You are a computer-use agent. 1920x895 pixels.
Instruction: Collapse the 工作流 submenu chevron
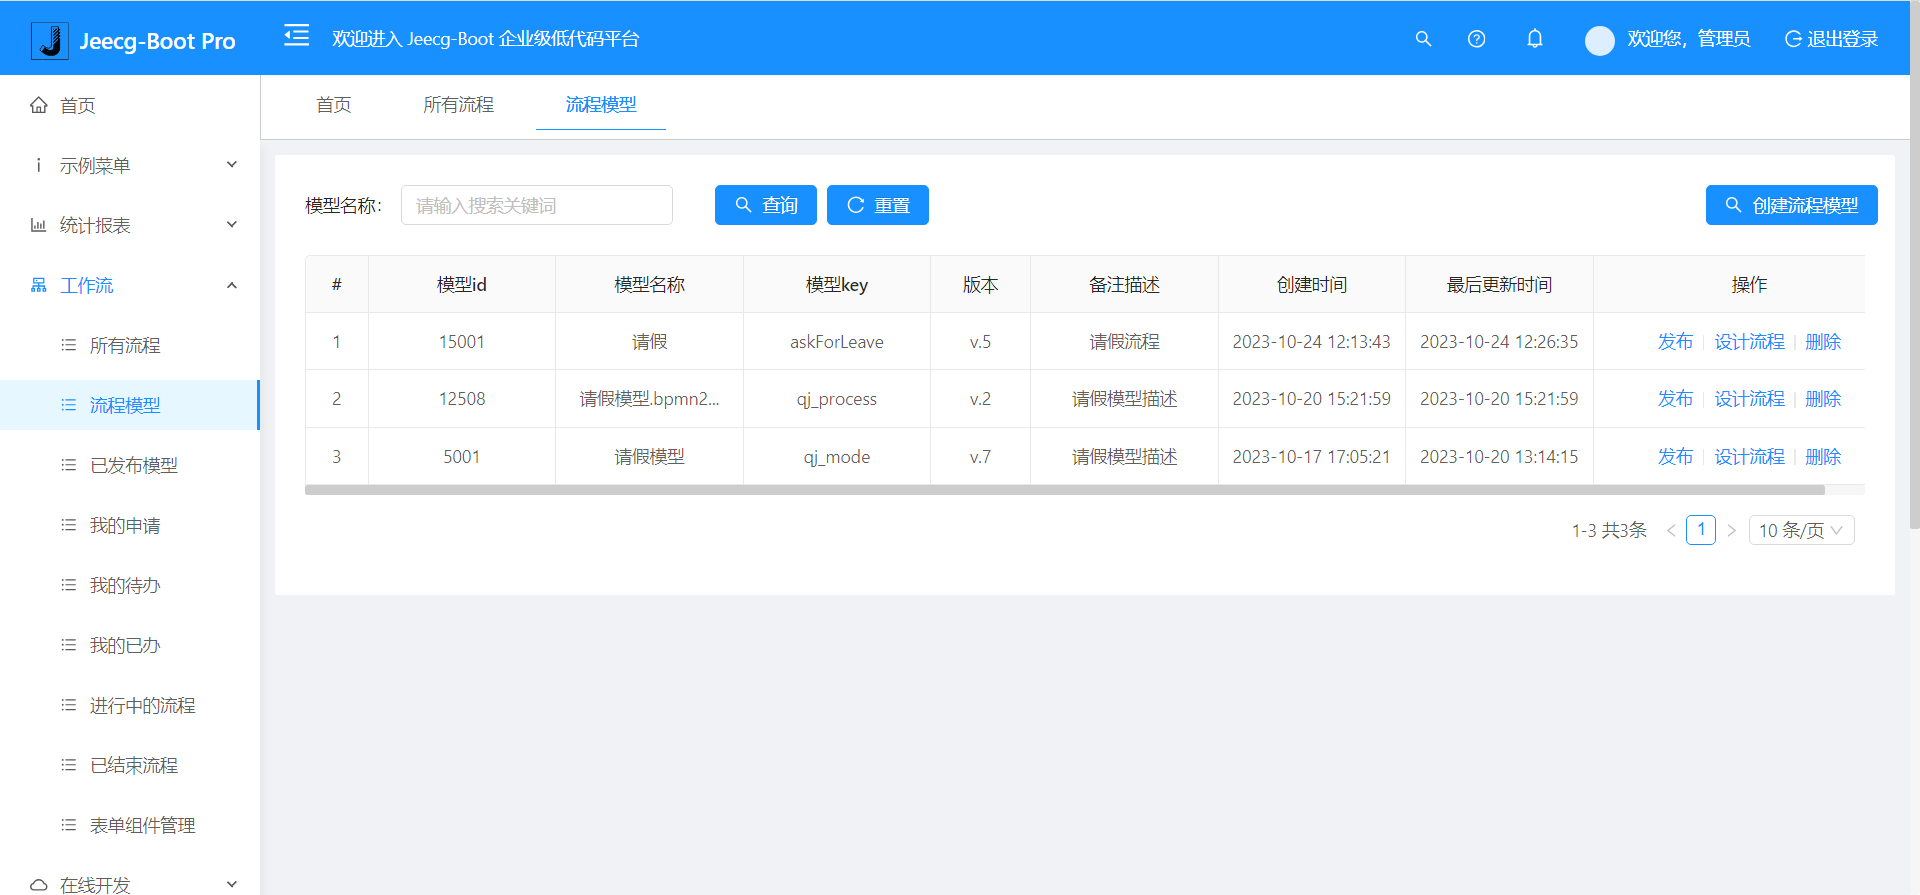(x=232, y=285)
